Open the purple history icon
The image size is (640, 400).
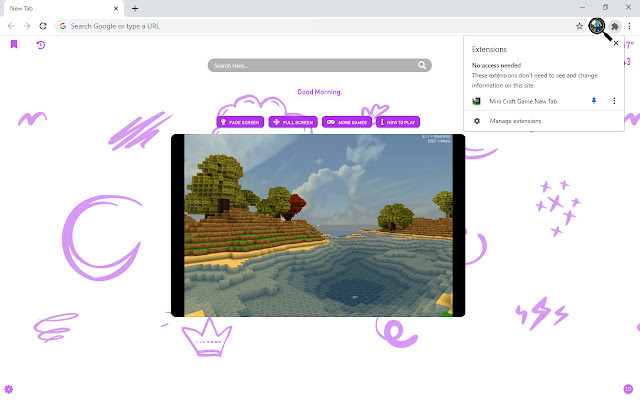click(40, 44)
